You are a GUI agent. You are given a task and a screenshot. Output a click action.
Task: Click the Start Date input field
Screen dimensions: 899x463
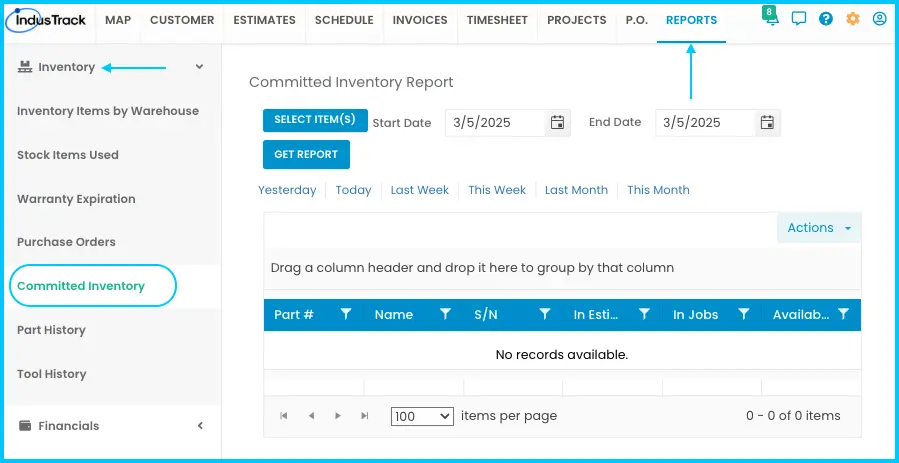[x=495, y=123]
